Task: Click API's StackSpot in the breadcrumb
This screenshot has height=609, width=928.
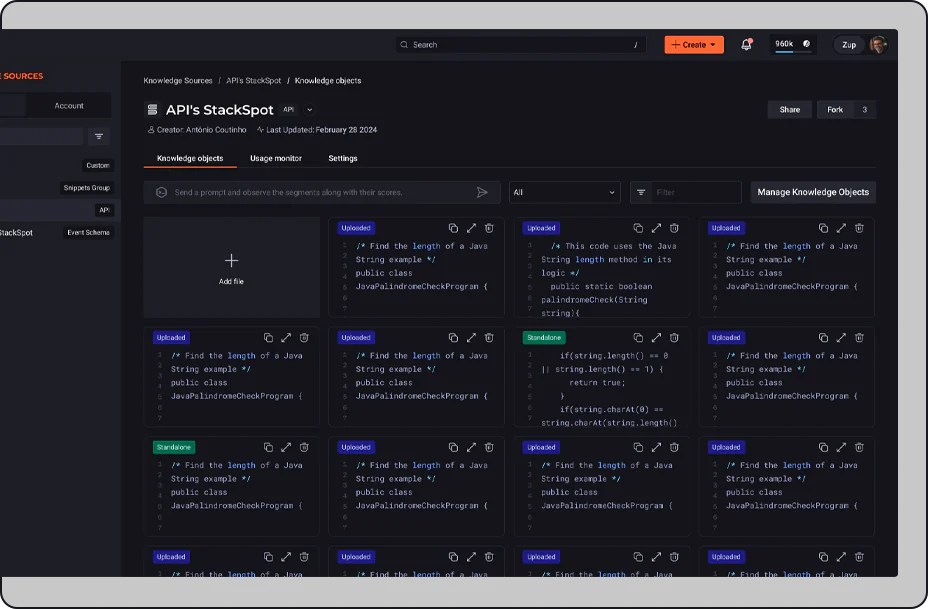Action: [x=253, y=80]
